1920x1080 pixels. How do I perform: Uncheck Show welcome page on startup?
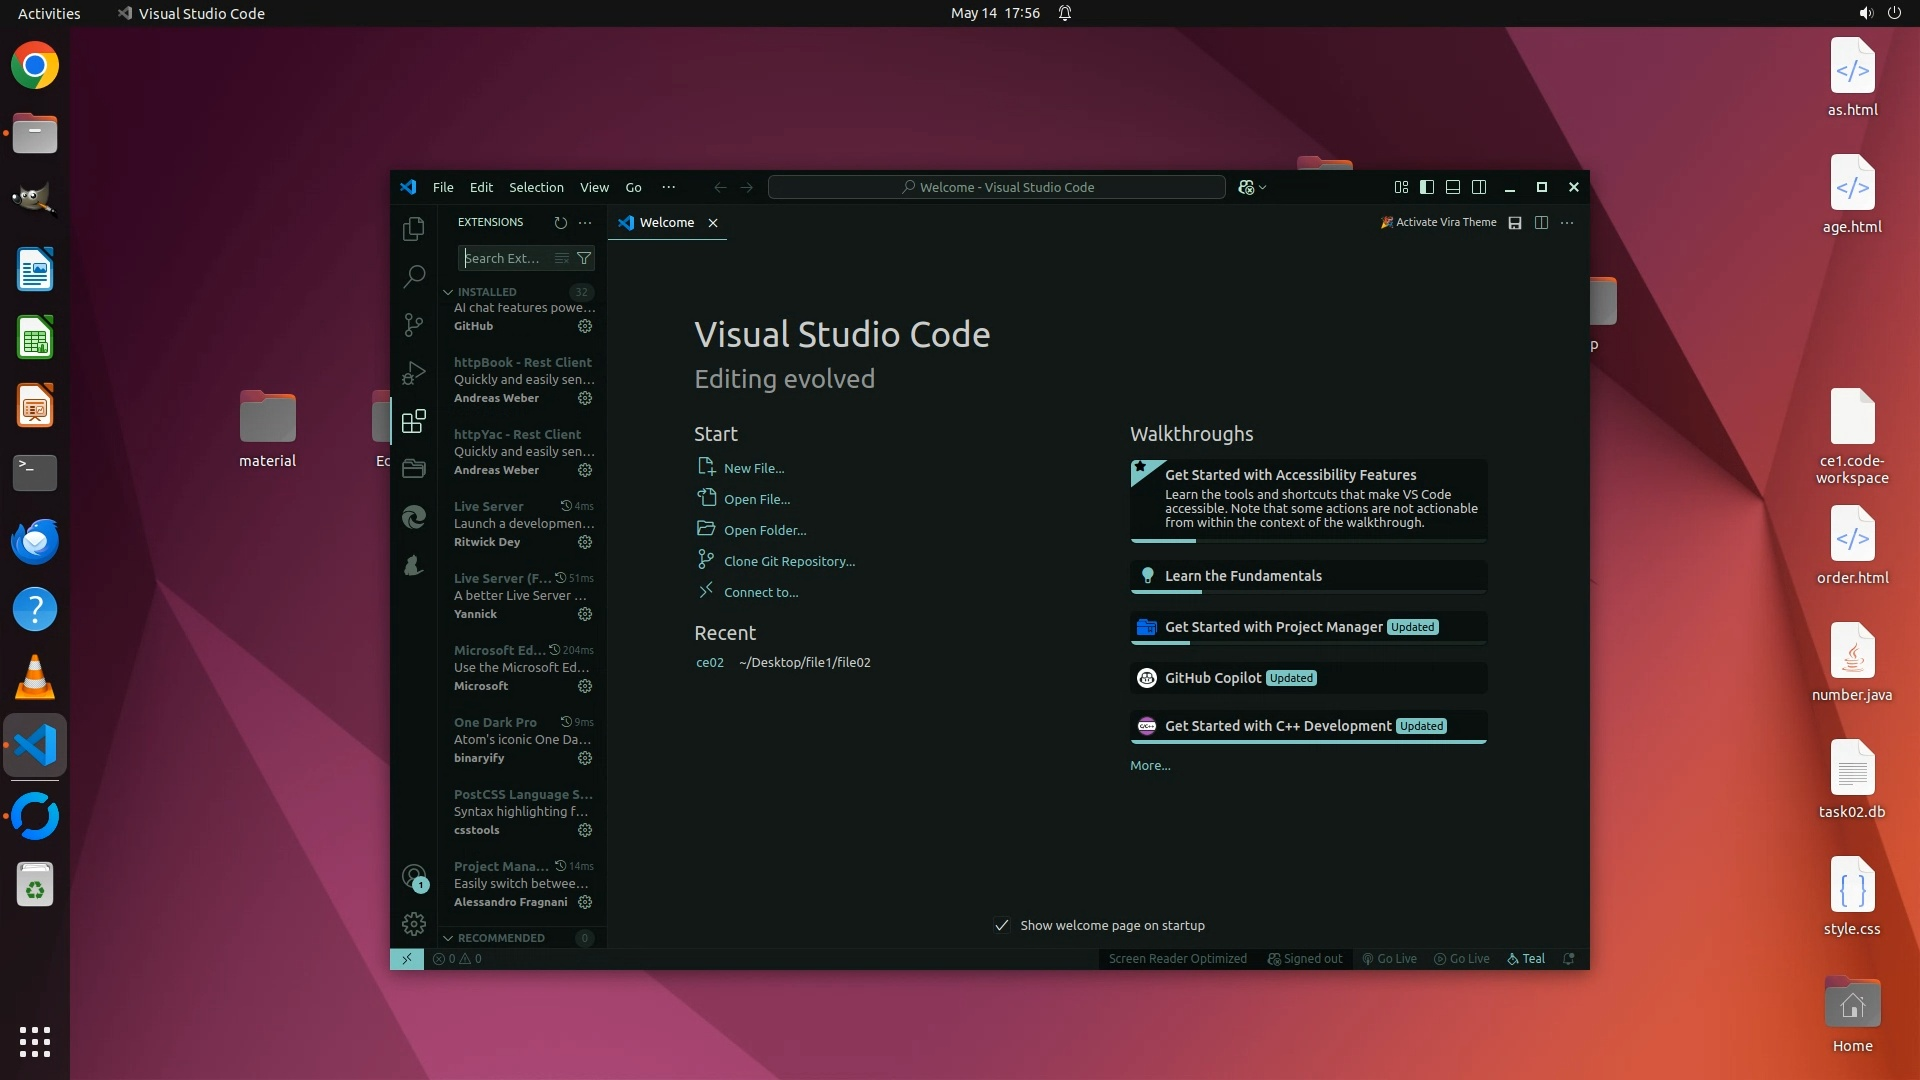(x=1002, y=925)
